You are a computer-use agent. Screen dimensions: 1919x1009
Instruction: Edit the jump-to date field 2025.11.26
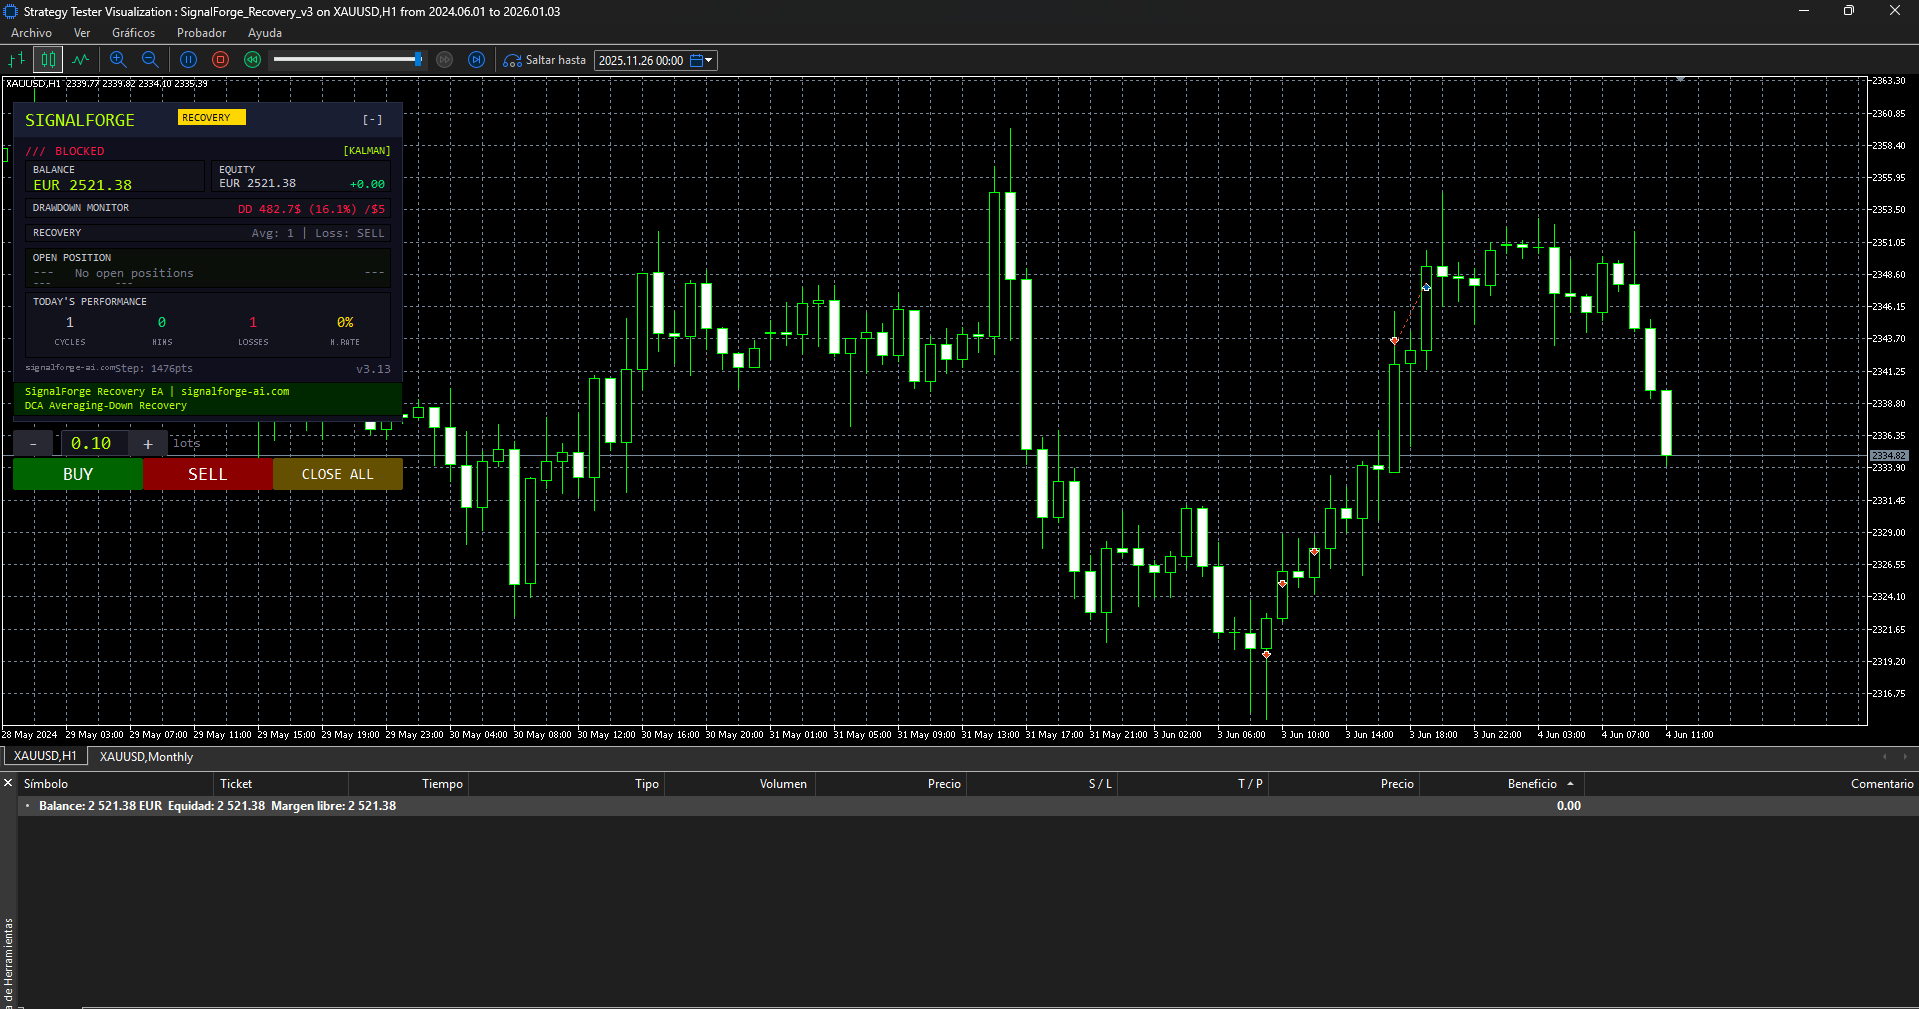tap(641, 61)
